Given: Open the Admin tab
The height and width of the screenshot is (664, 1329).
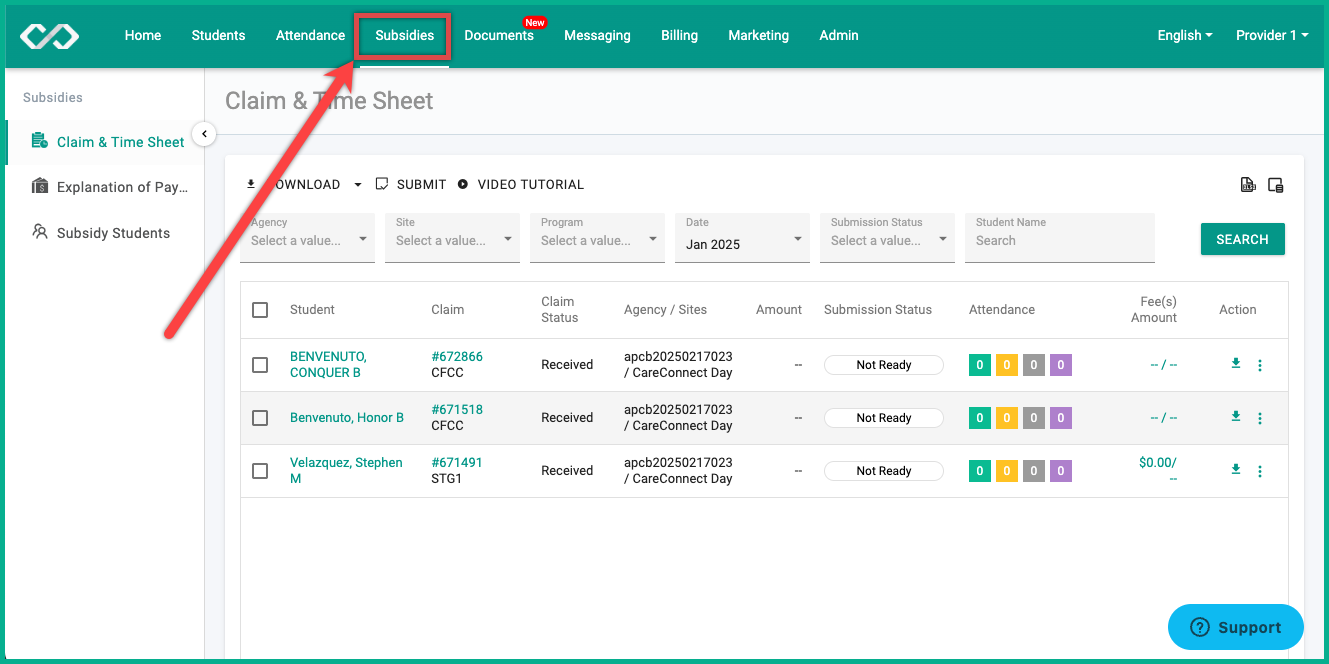Looking at the screenshot, I should coord(839,35).
